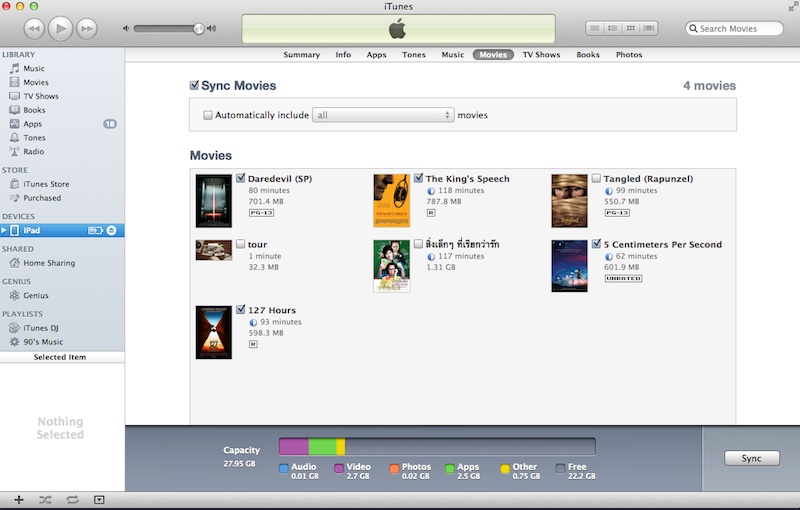Image resolution: width=800 pixels, height=510 pixels.
Task: Expand the iPad device disclosure triangle
Action: 4,231
